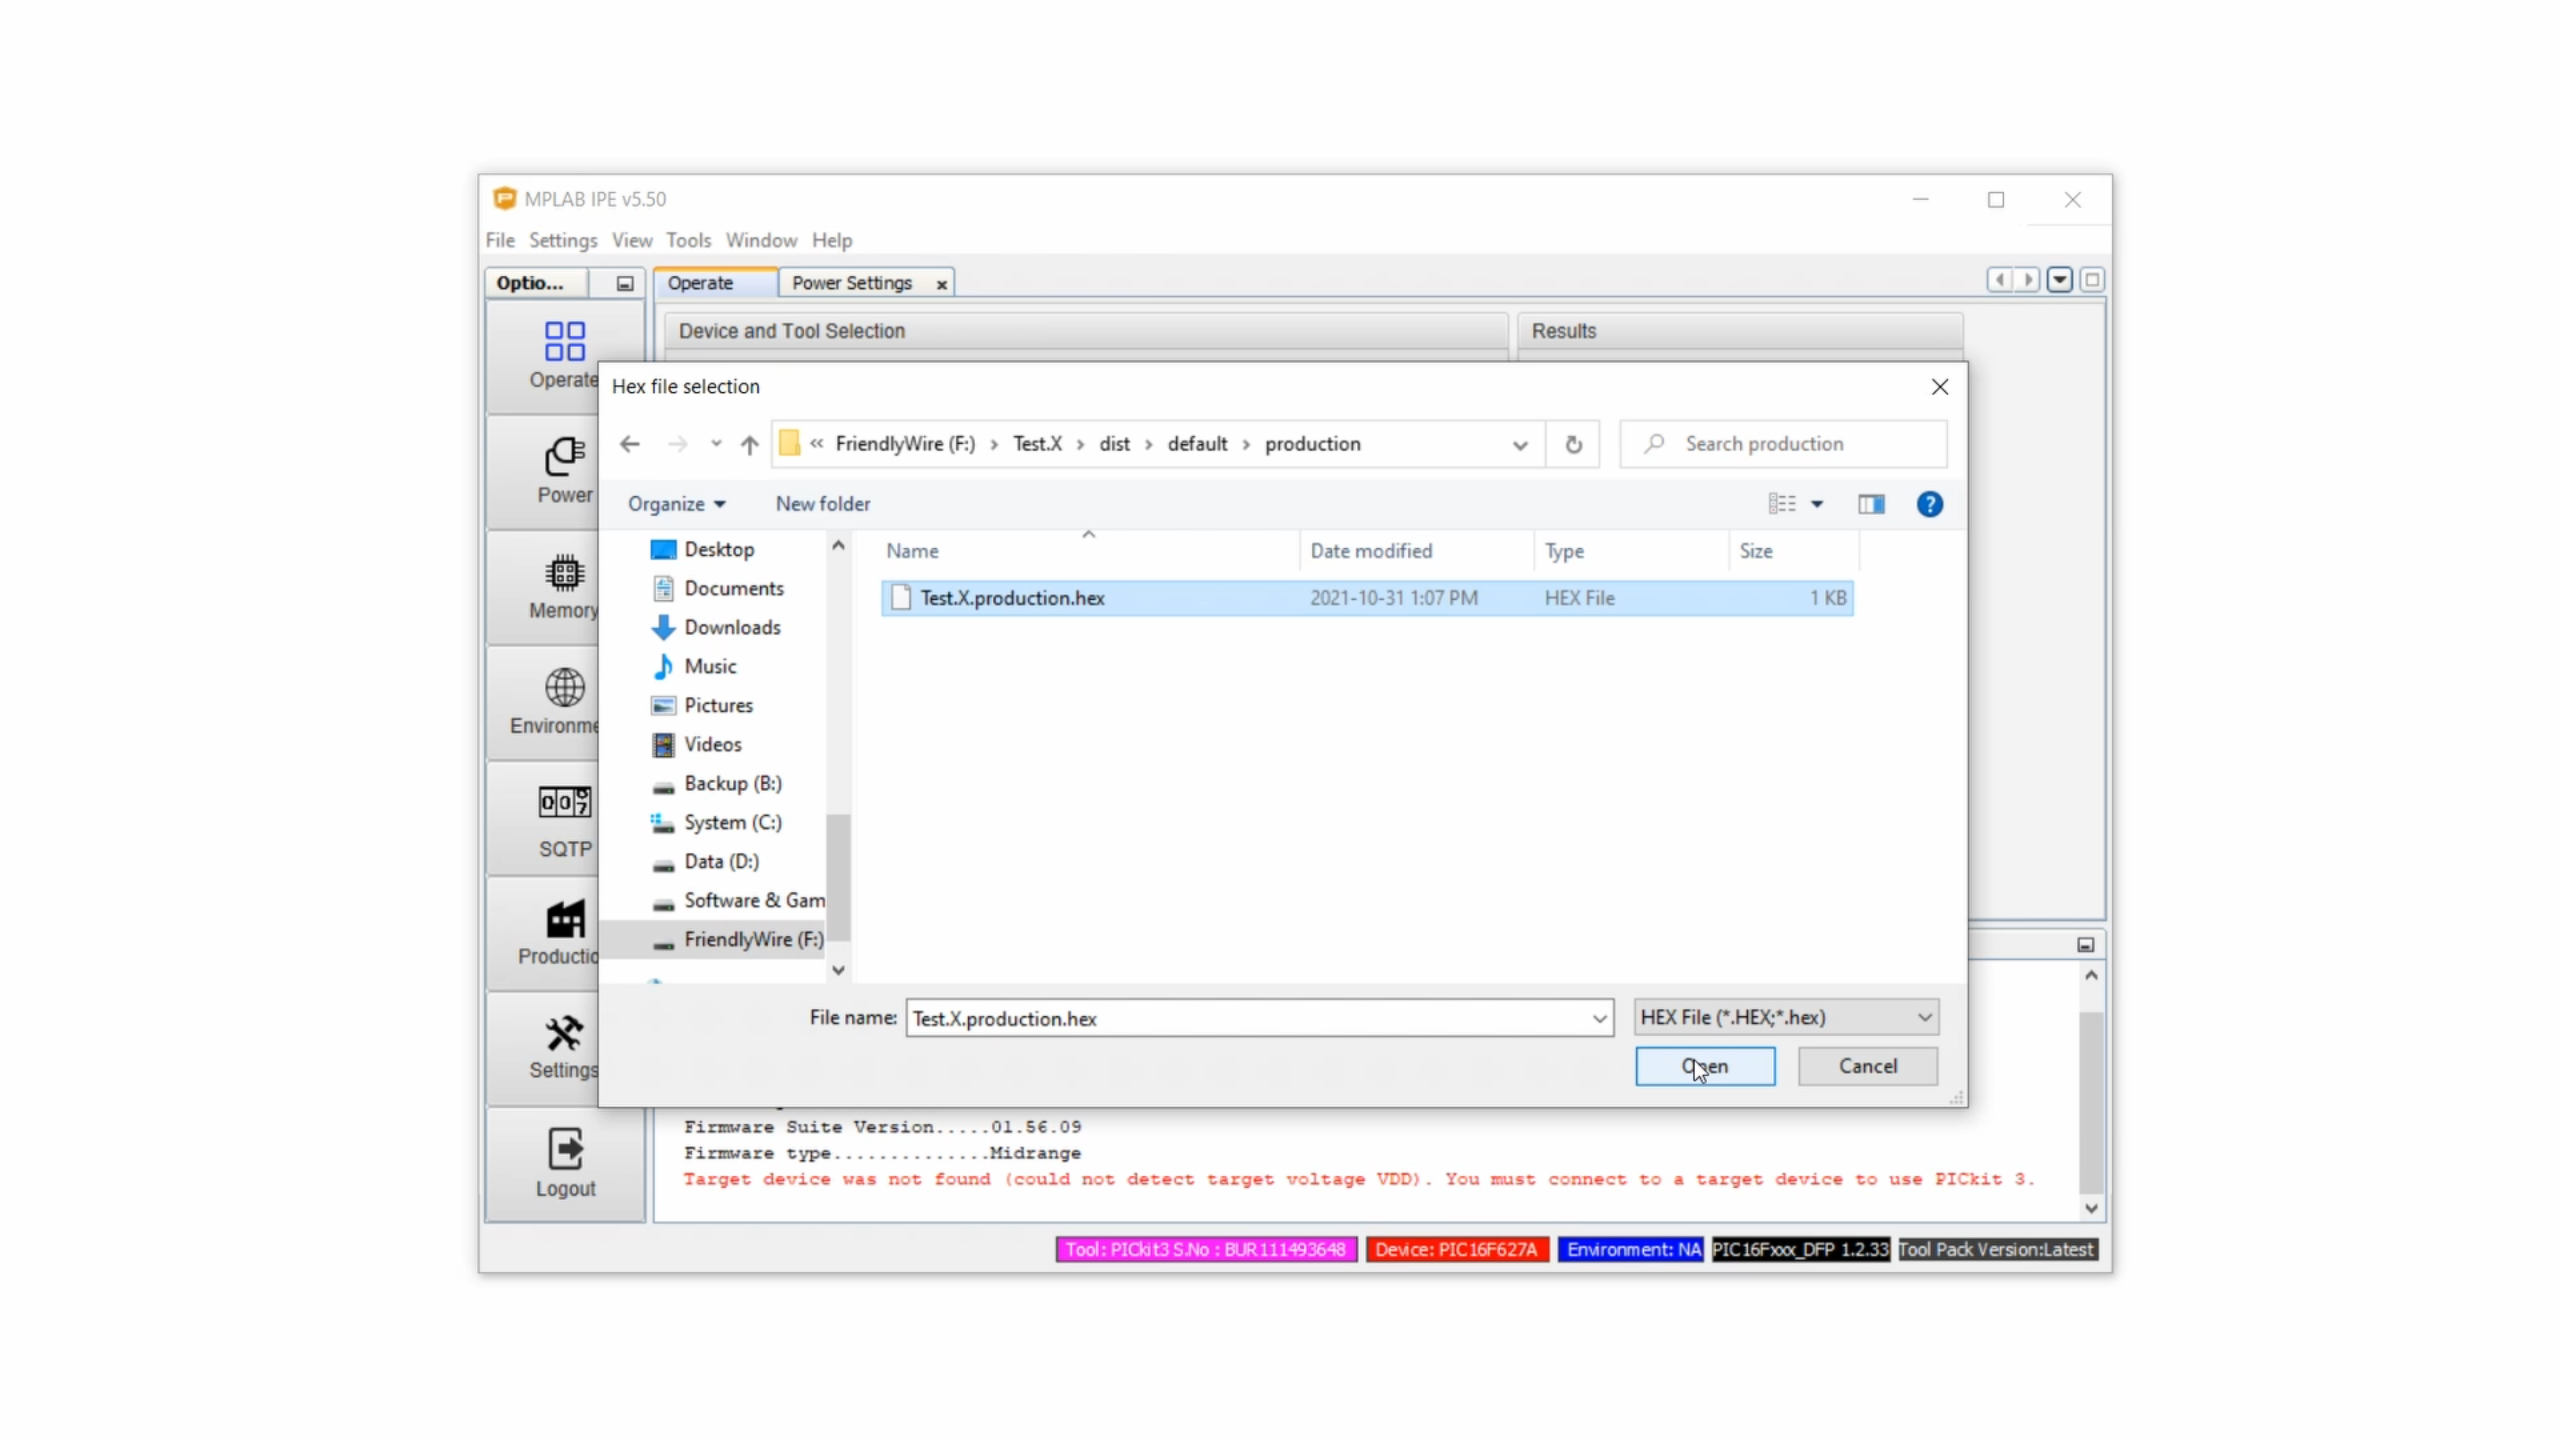Open the Logout sidebar icon

pos(565,1150)
